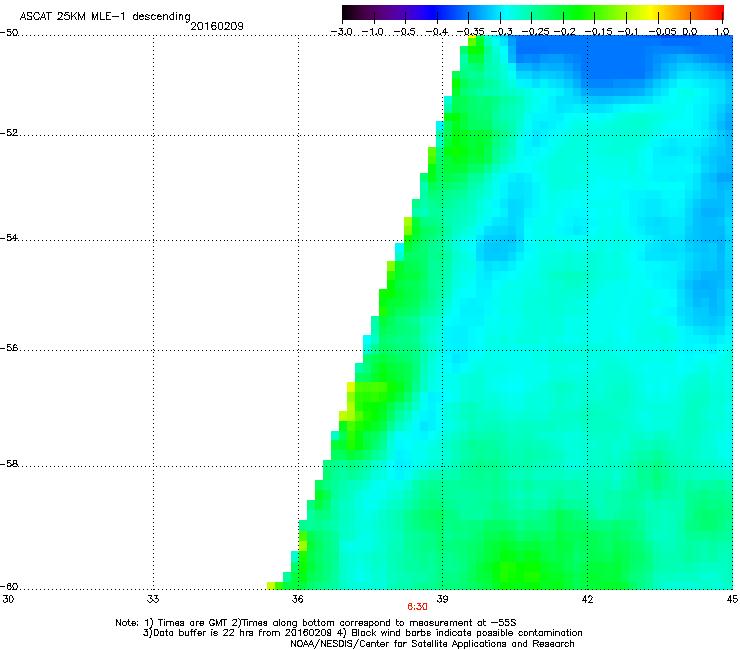740x650 pixels.
Task: Select the longitude axis label 42
Action: (587, 599)
